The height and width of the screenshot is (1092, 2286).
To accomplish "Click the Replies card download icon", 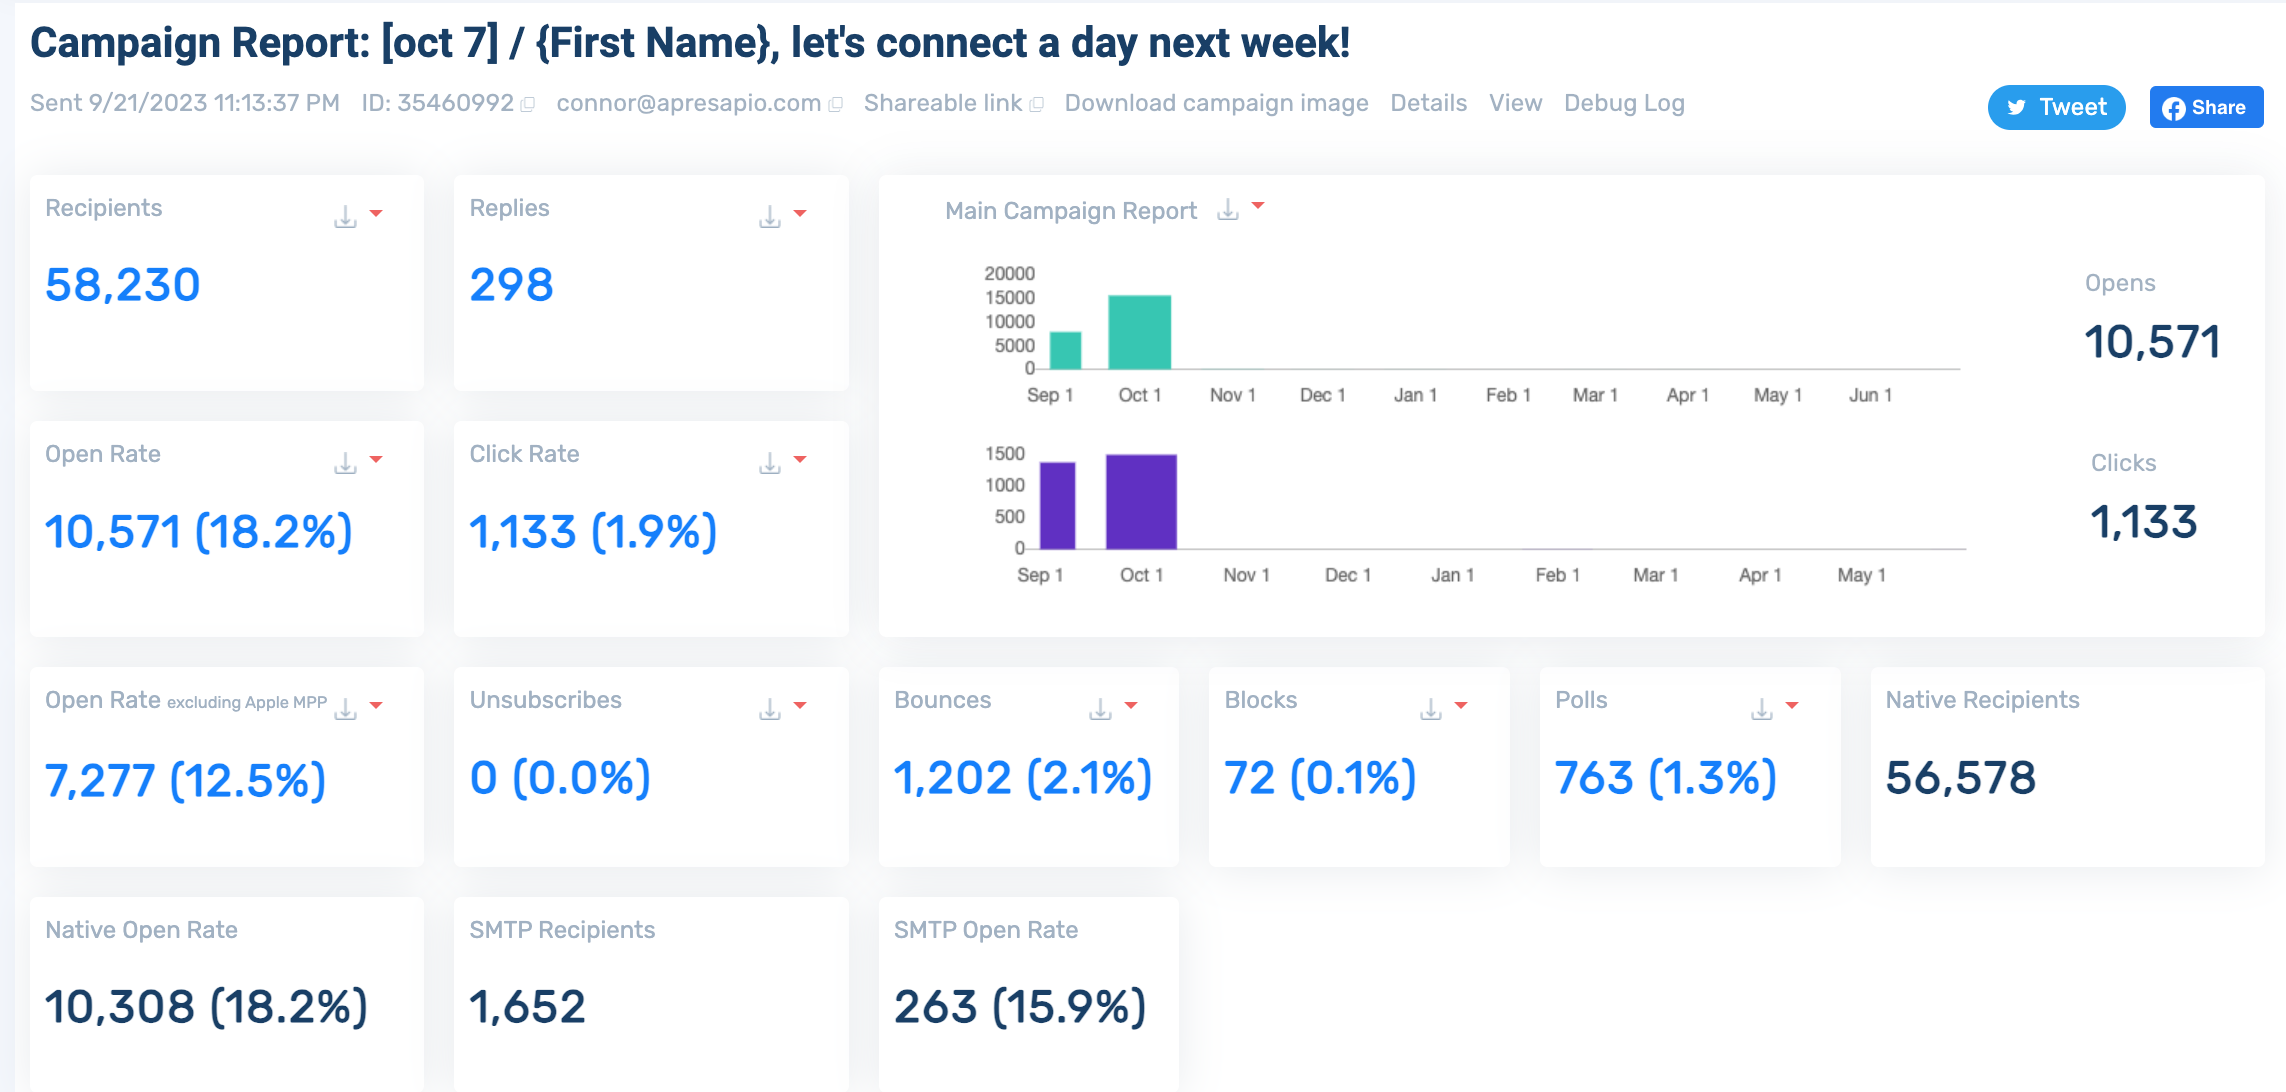I will click(x=769, y=216).
